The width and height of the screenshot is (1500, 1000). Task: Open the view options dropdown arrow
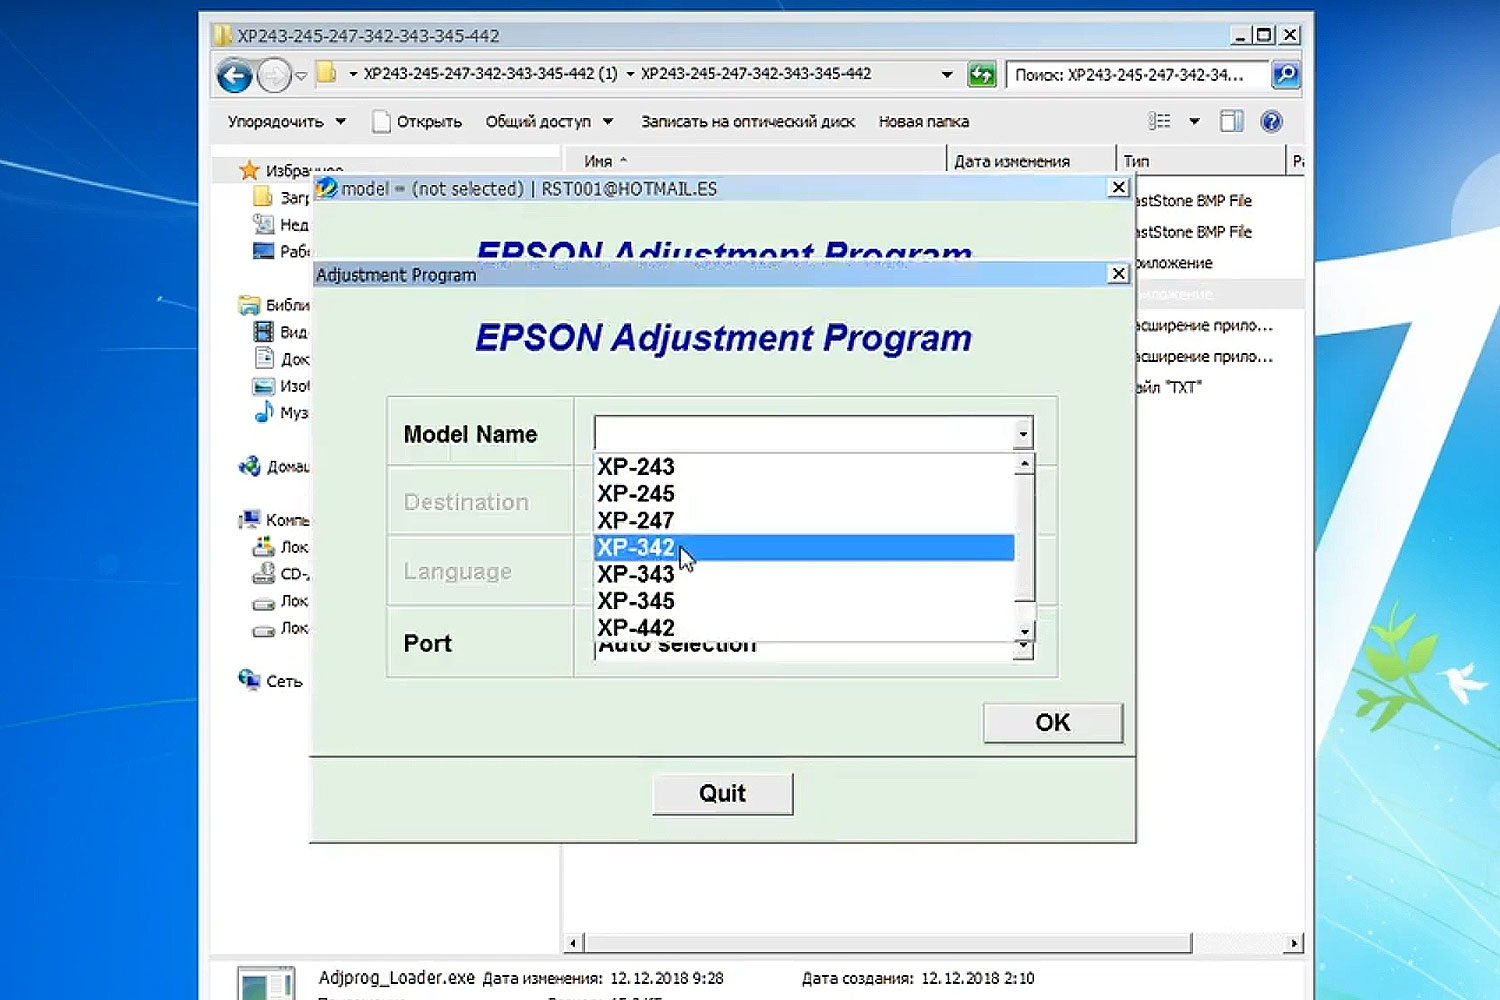(x=1194, y=122)
